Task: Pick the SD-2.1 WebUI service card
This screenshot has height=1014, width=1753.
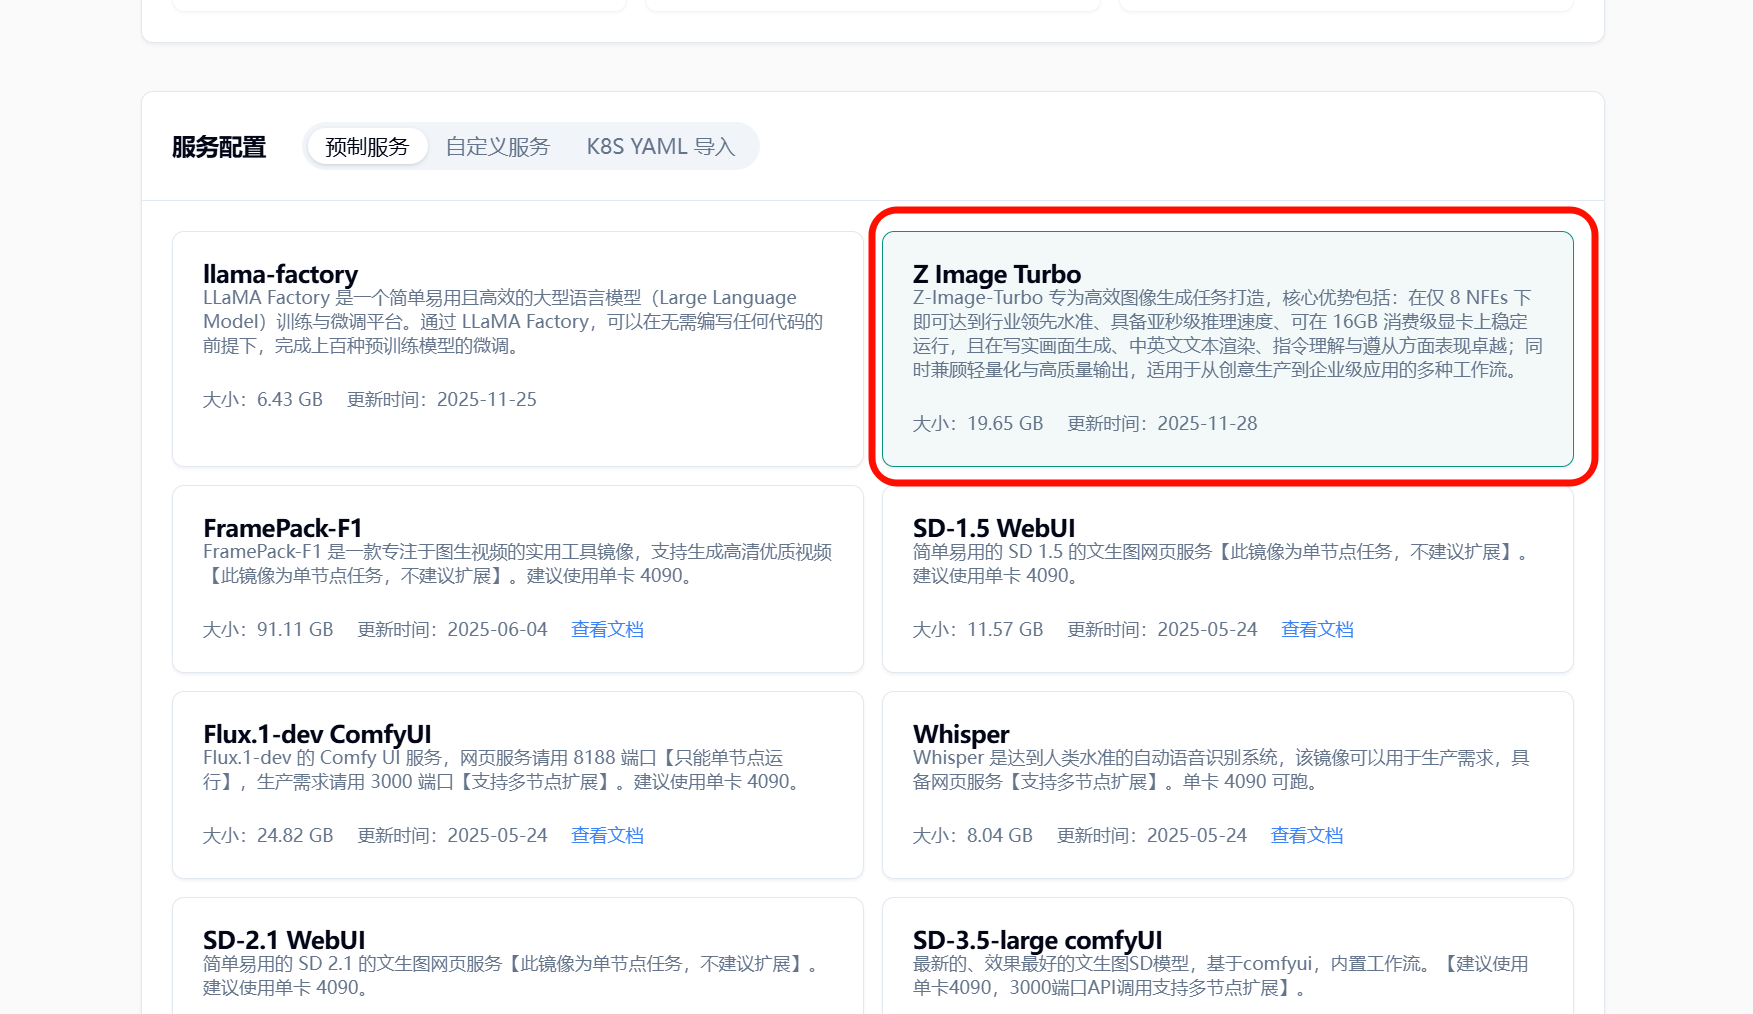Action: 517,960
